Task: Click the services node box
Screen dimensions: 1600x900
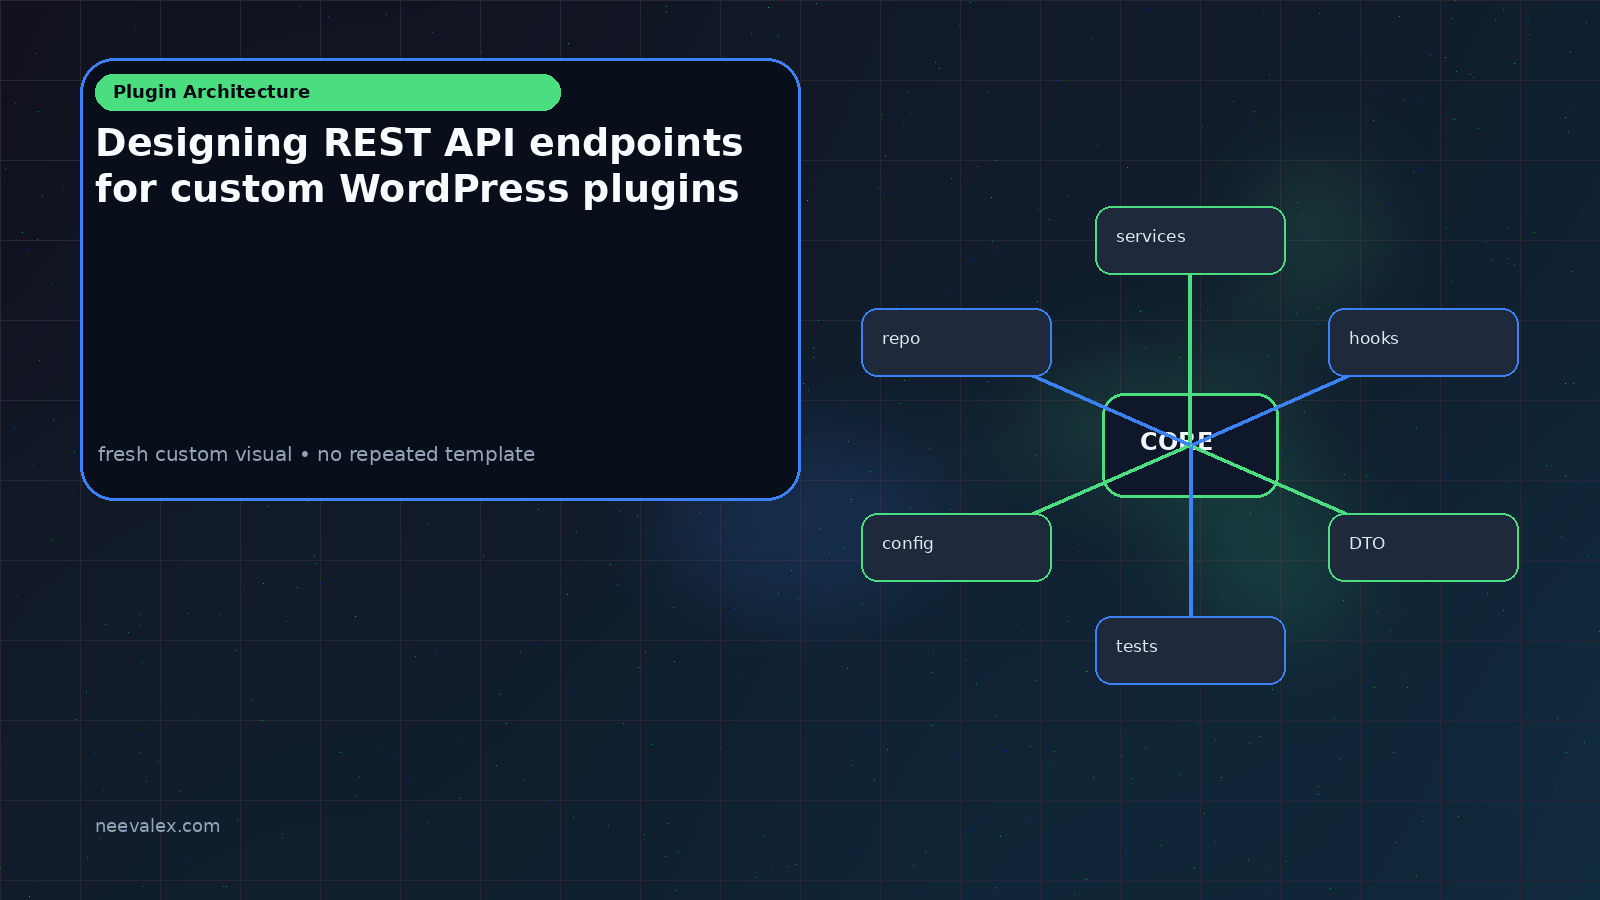Action: coord(1190,240)
